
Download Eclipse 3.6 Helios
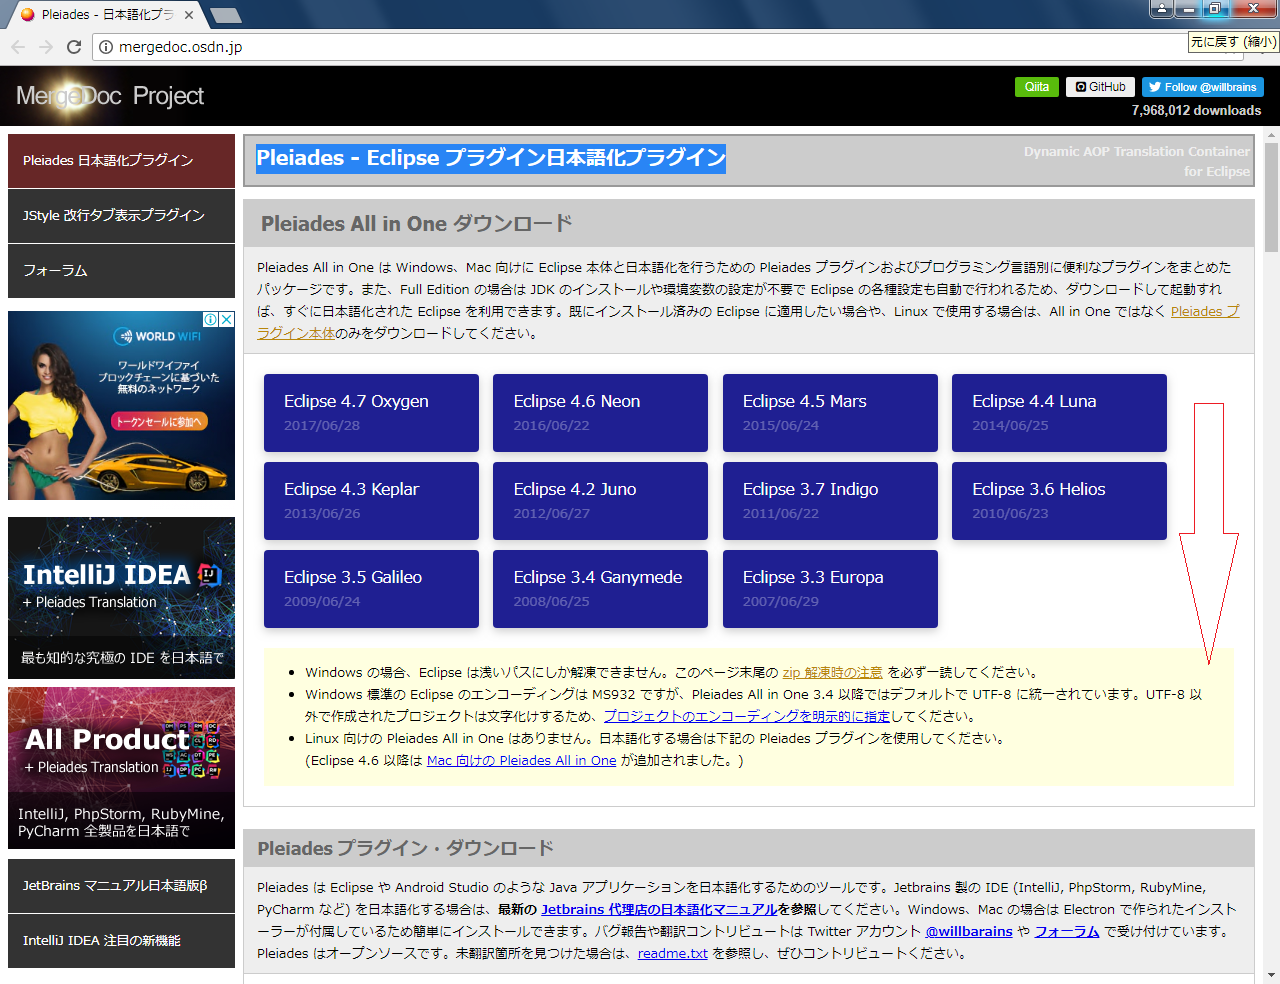coord(1059,501)
